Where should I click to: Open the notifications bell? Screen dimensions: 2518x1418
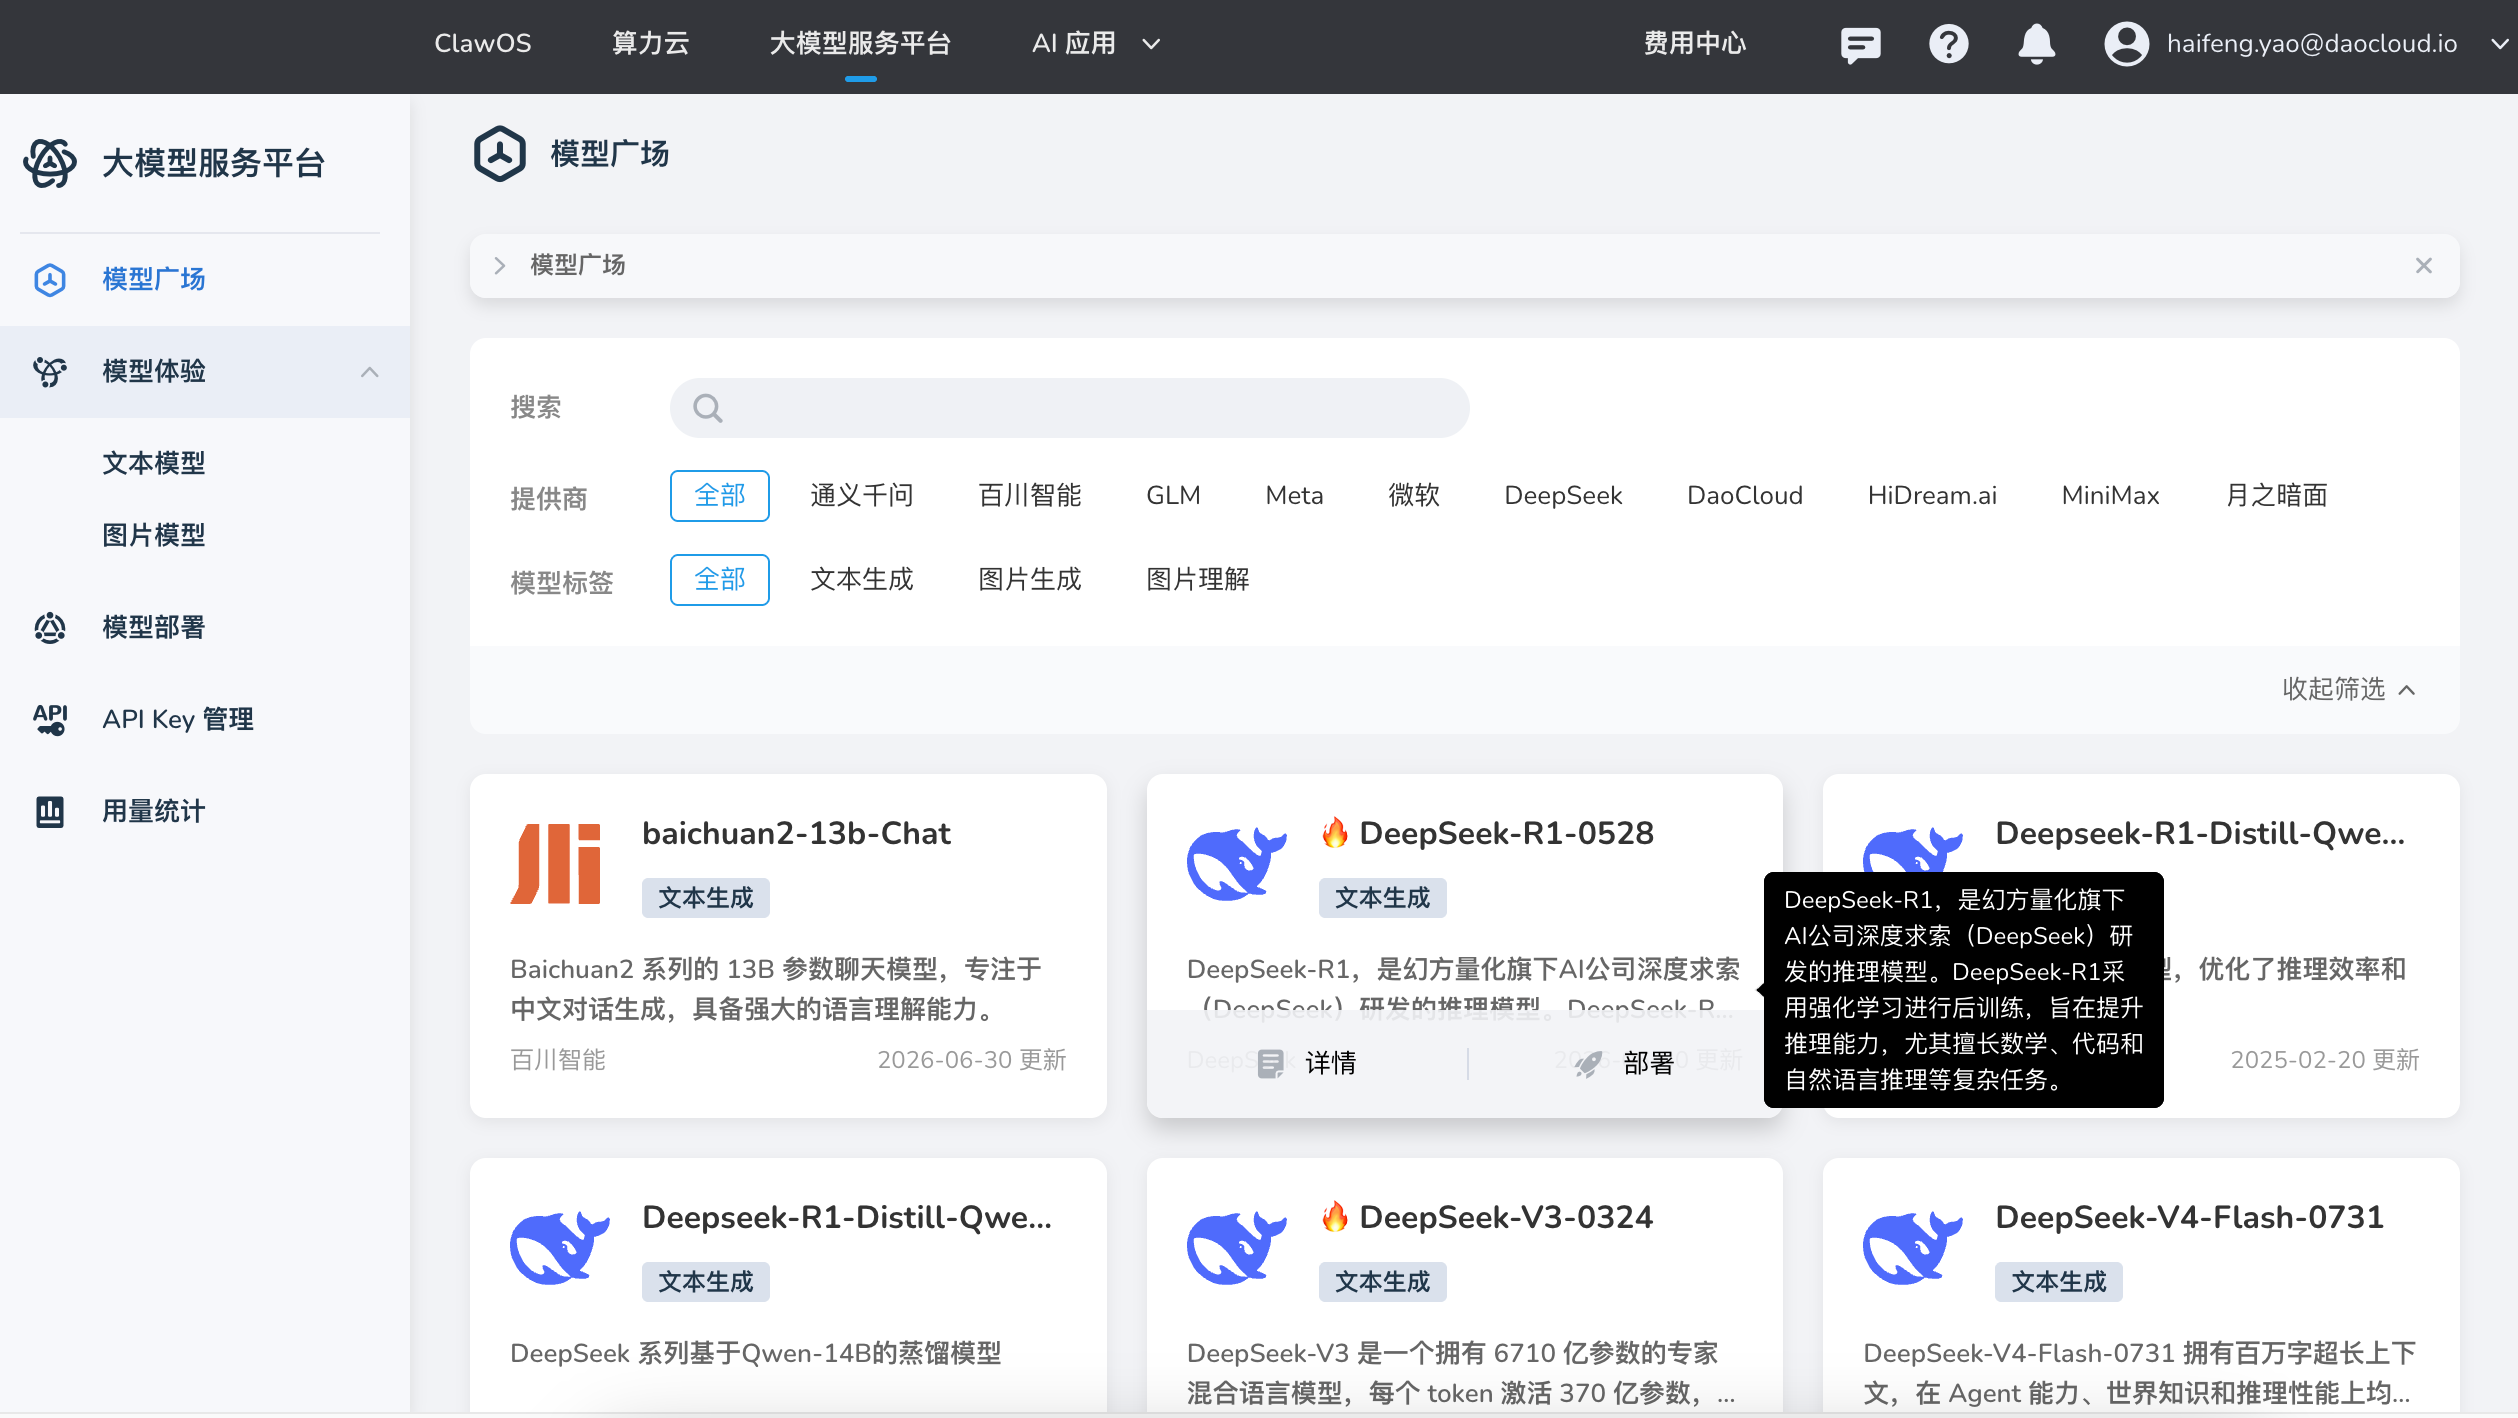[2036, 44]
